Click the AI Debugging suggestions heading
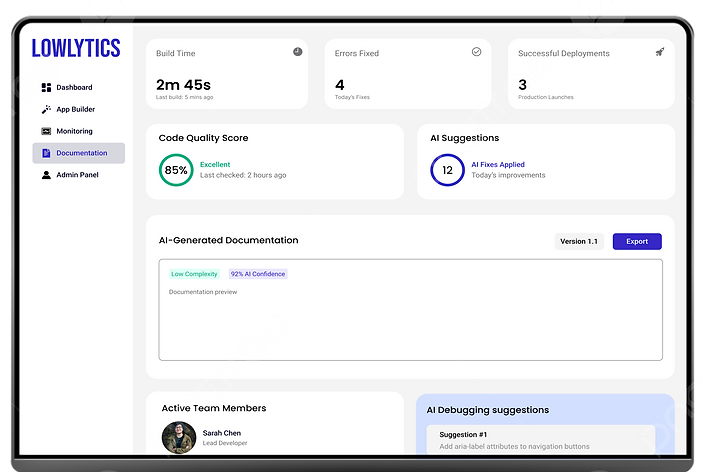 pos(488,410)
